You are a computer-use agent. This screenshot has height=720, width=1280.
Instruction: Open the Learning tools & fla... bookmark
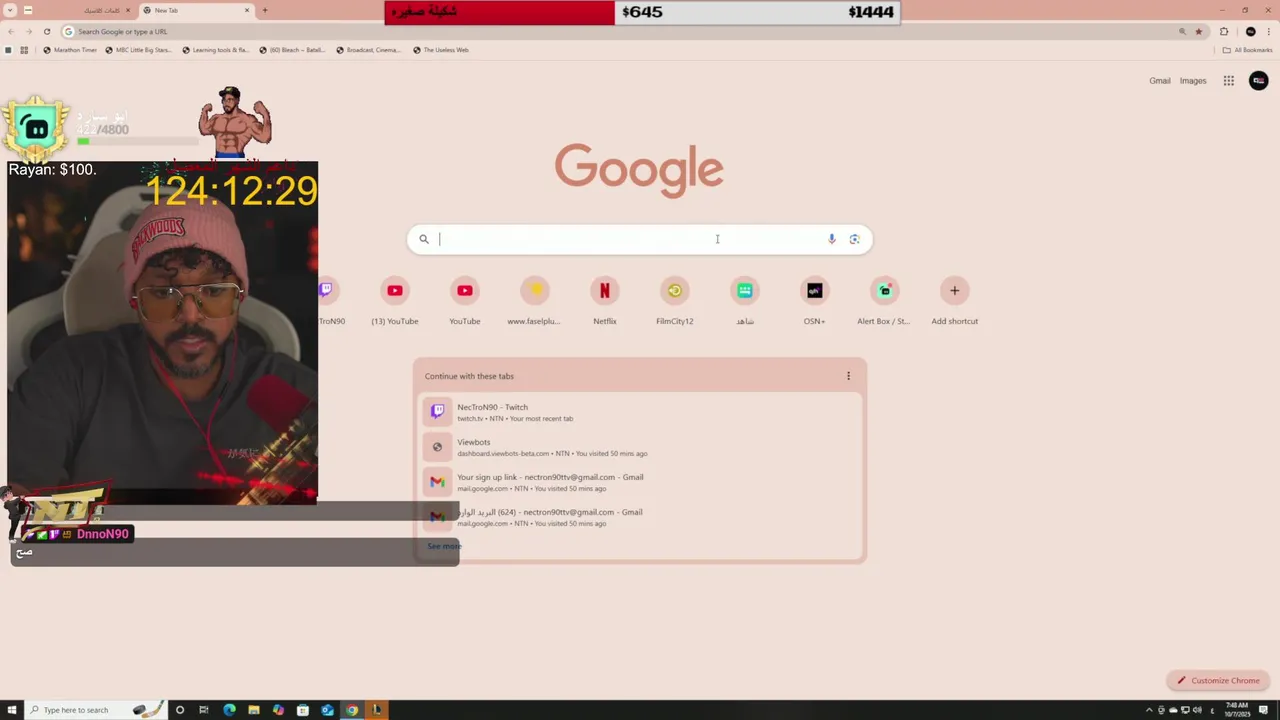215,50
